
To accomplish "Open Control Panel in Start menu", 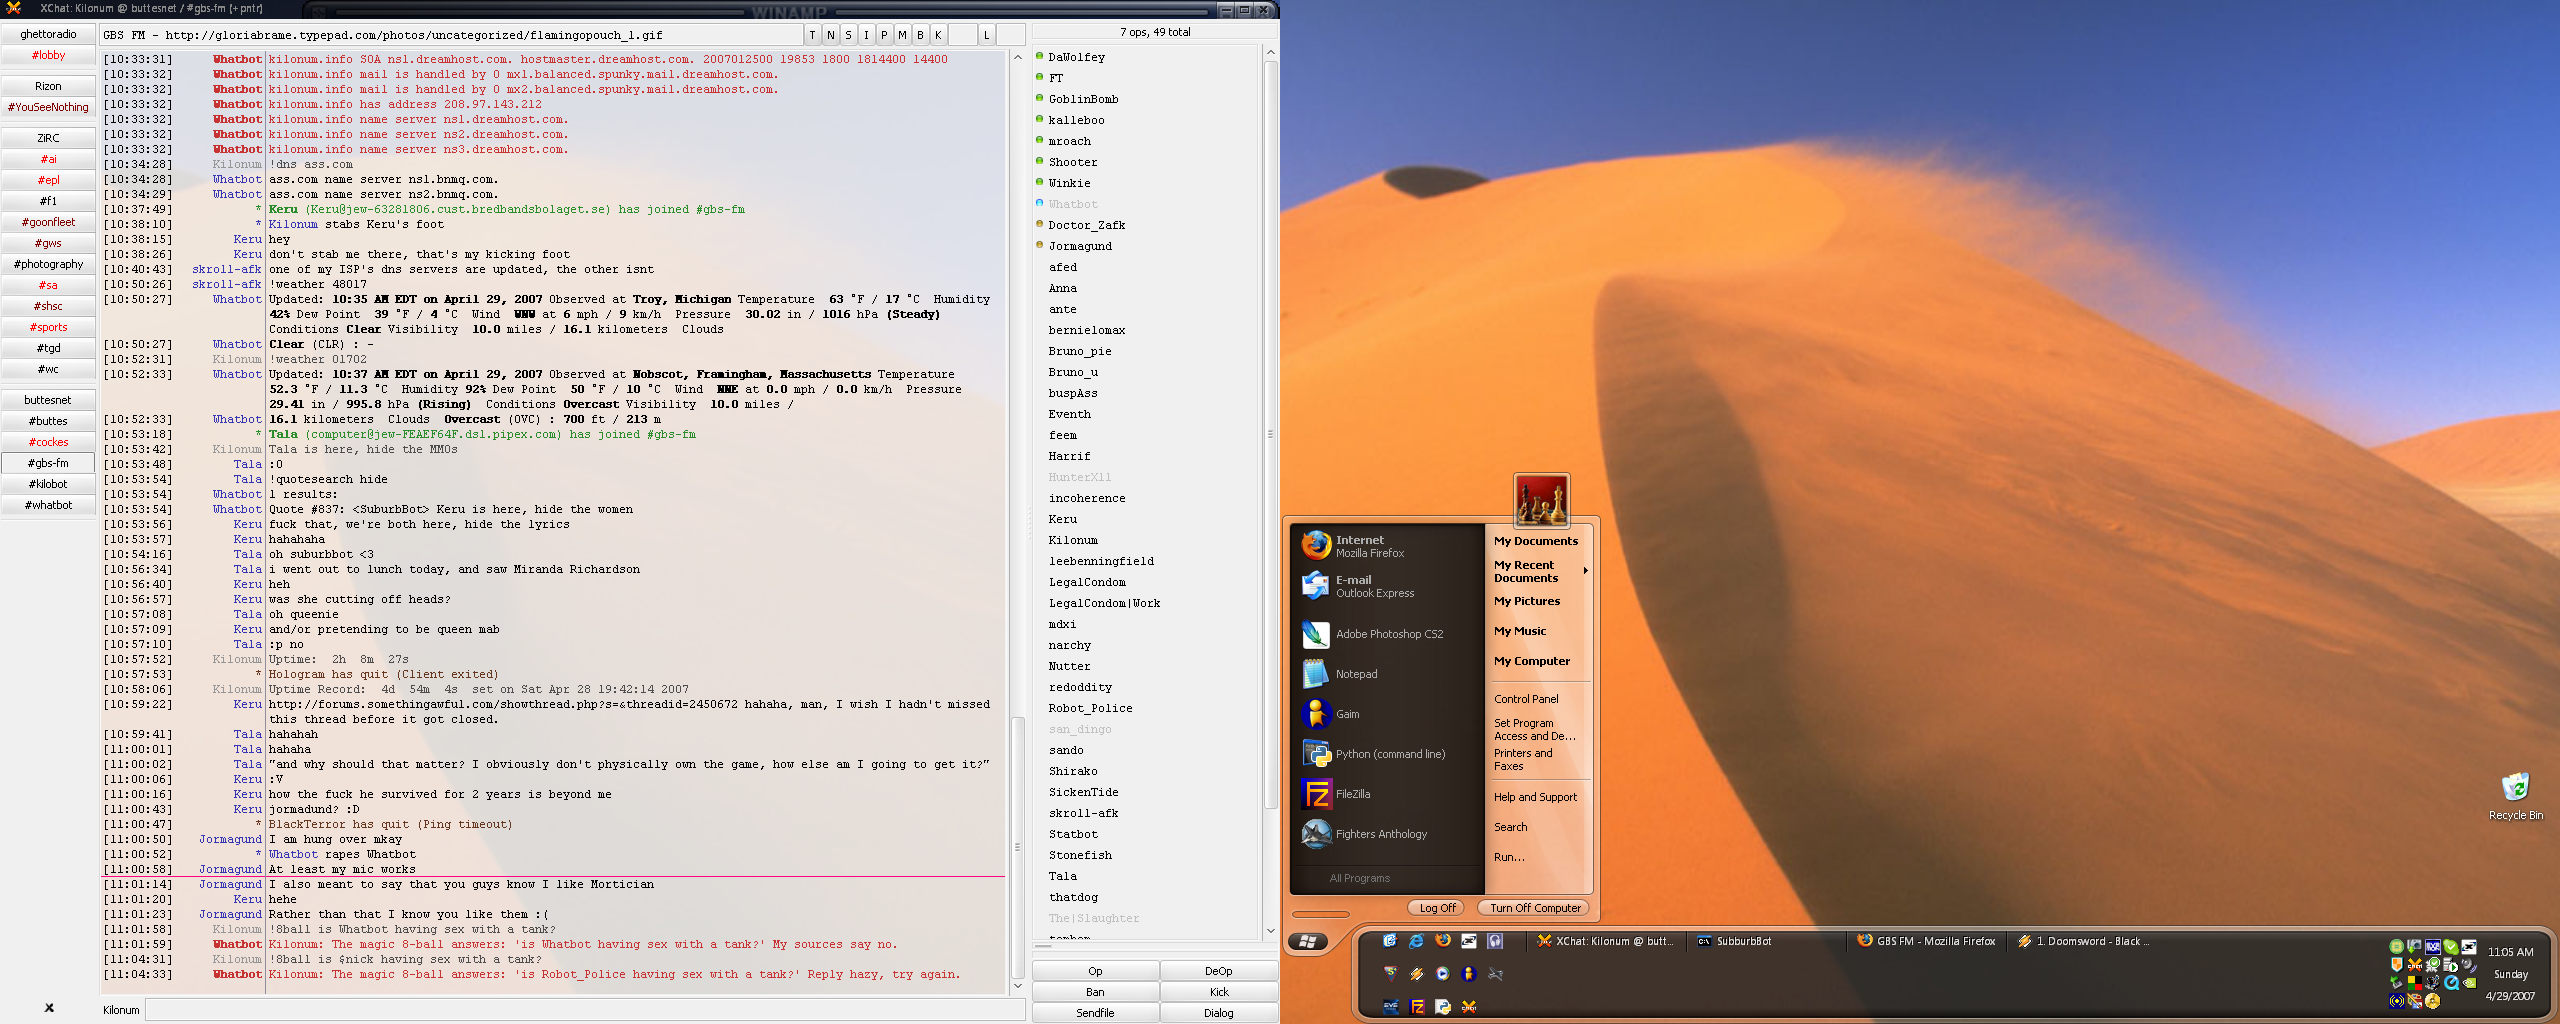I will click(x=1526, y=699).
